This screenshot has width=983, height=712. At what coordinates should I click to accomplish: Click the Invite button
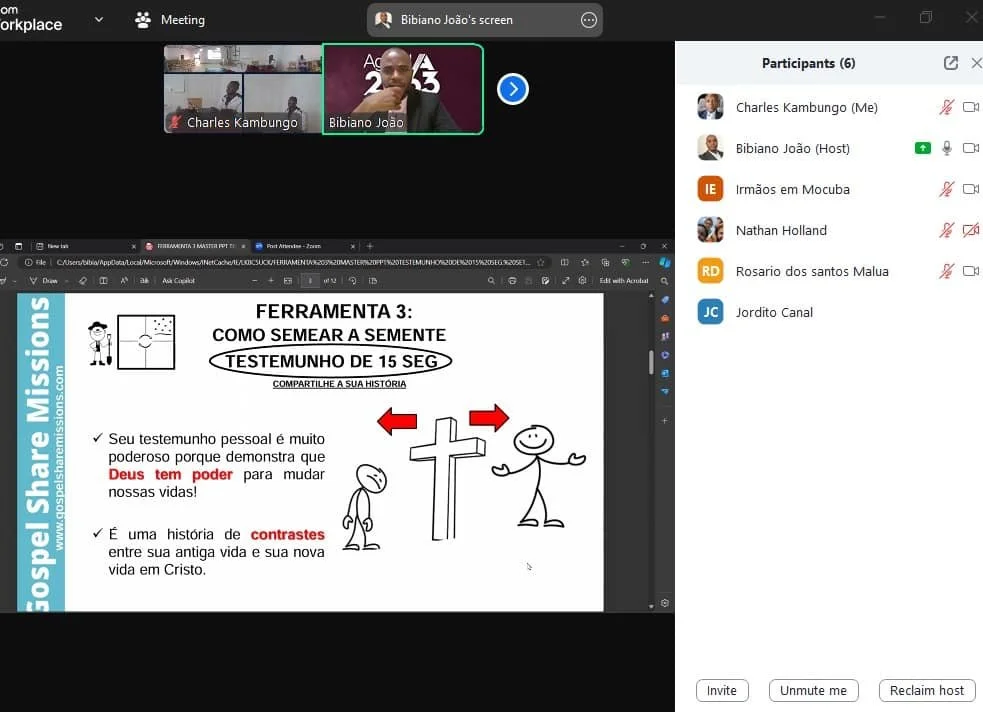pyautogui.click(x=722, y=690)
